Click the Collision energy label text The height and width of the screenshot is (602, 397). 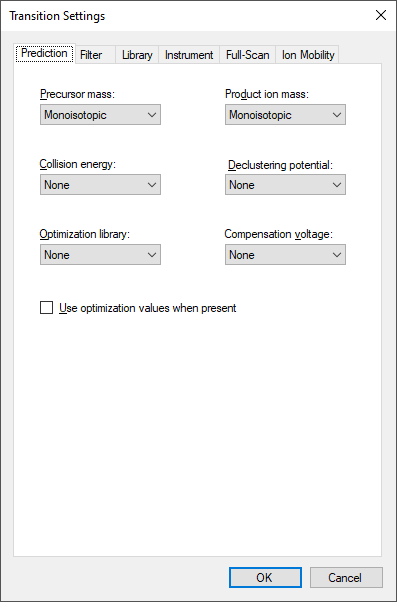[x=78, y=164]
